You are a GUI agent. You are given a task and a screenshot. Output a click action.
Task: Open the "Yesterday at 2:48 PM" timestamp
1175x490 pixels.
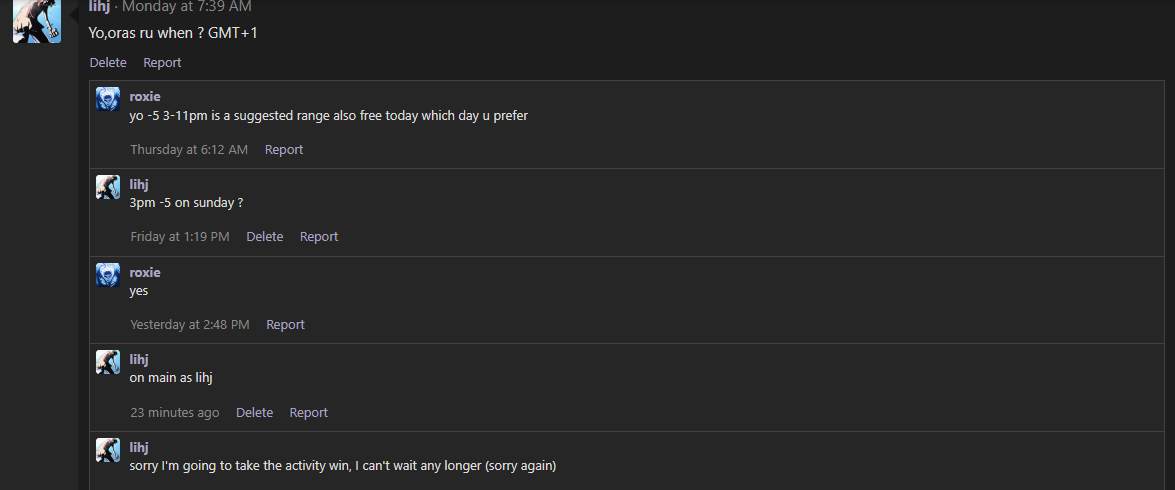pos(190,324)
